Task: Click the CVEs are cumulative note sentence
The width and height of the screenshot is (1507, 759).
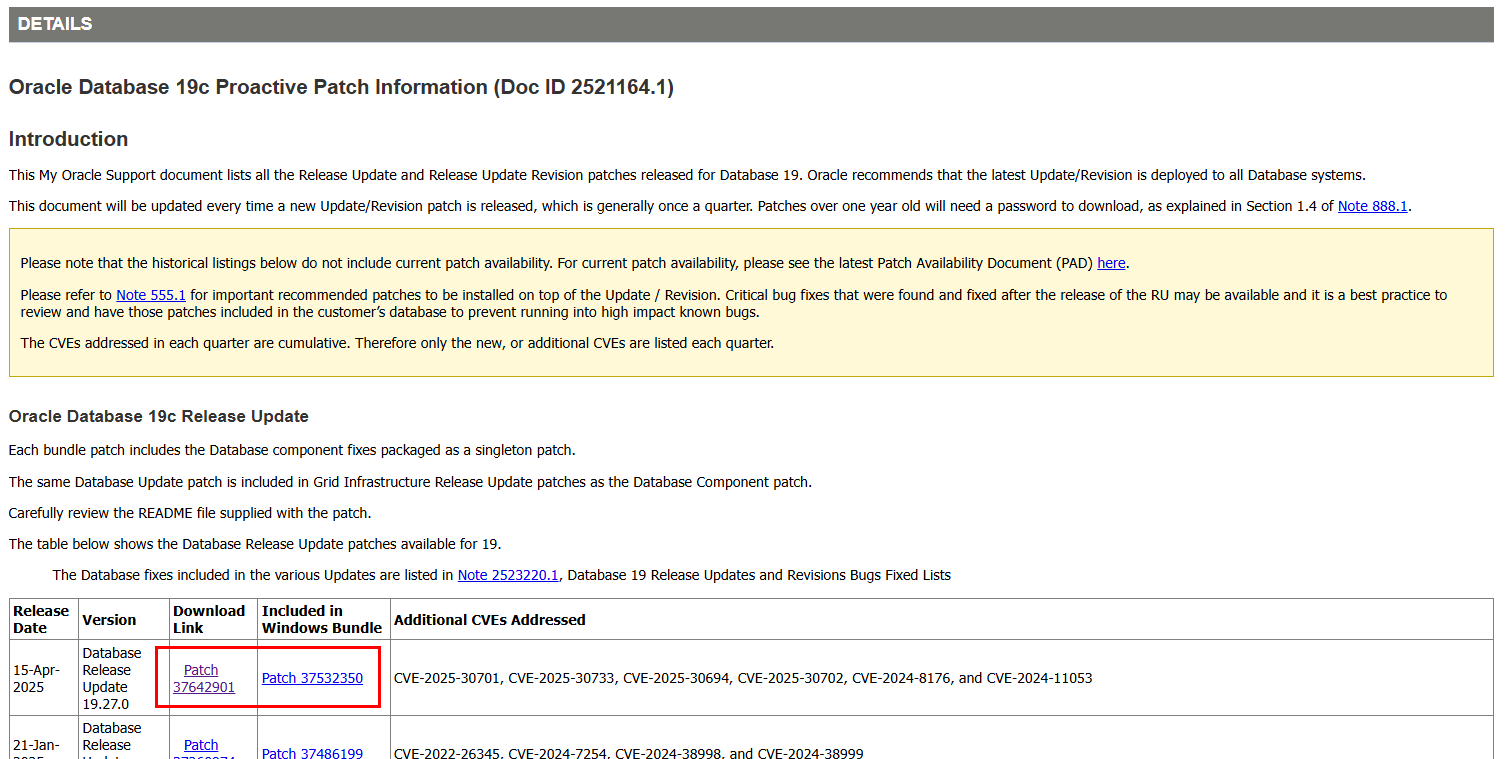Action: pyautogui.click(x=397, y=343)
